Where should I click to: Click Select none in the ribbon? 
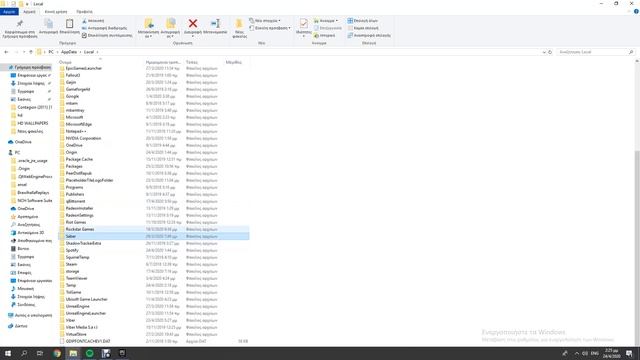point(363,28)
